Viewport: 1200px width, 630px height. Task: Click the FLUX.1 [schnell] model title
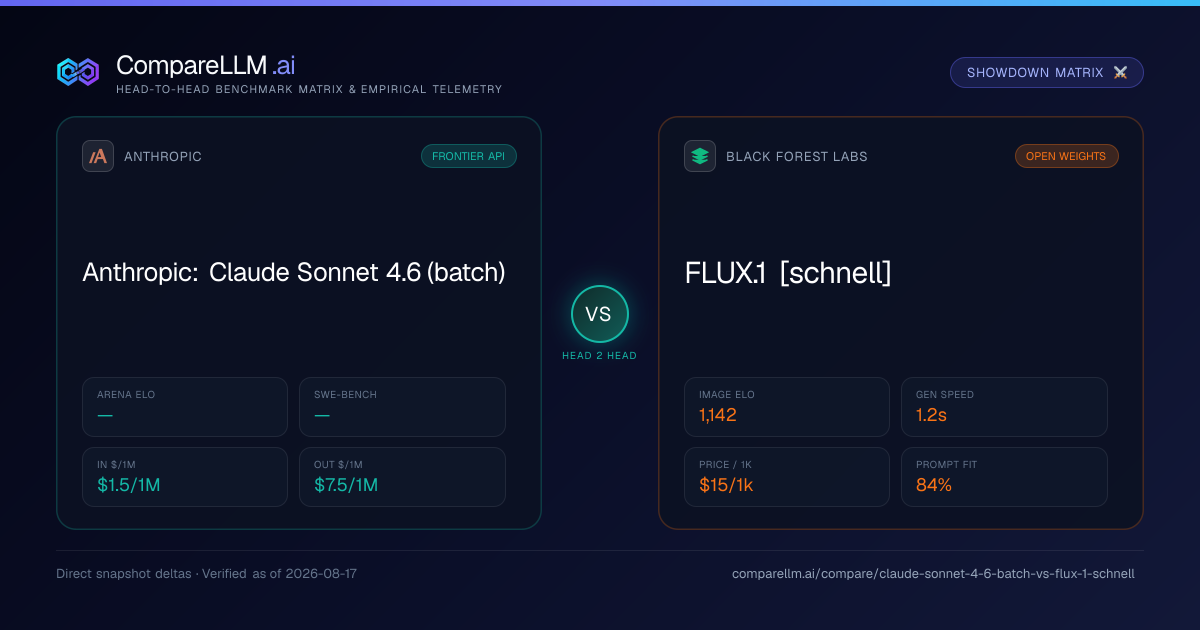tap(788, 273)
